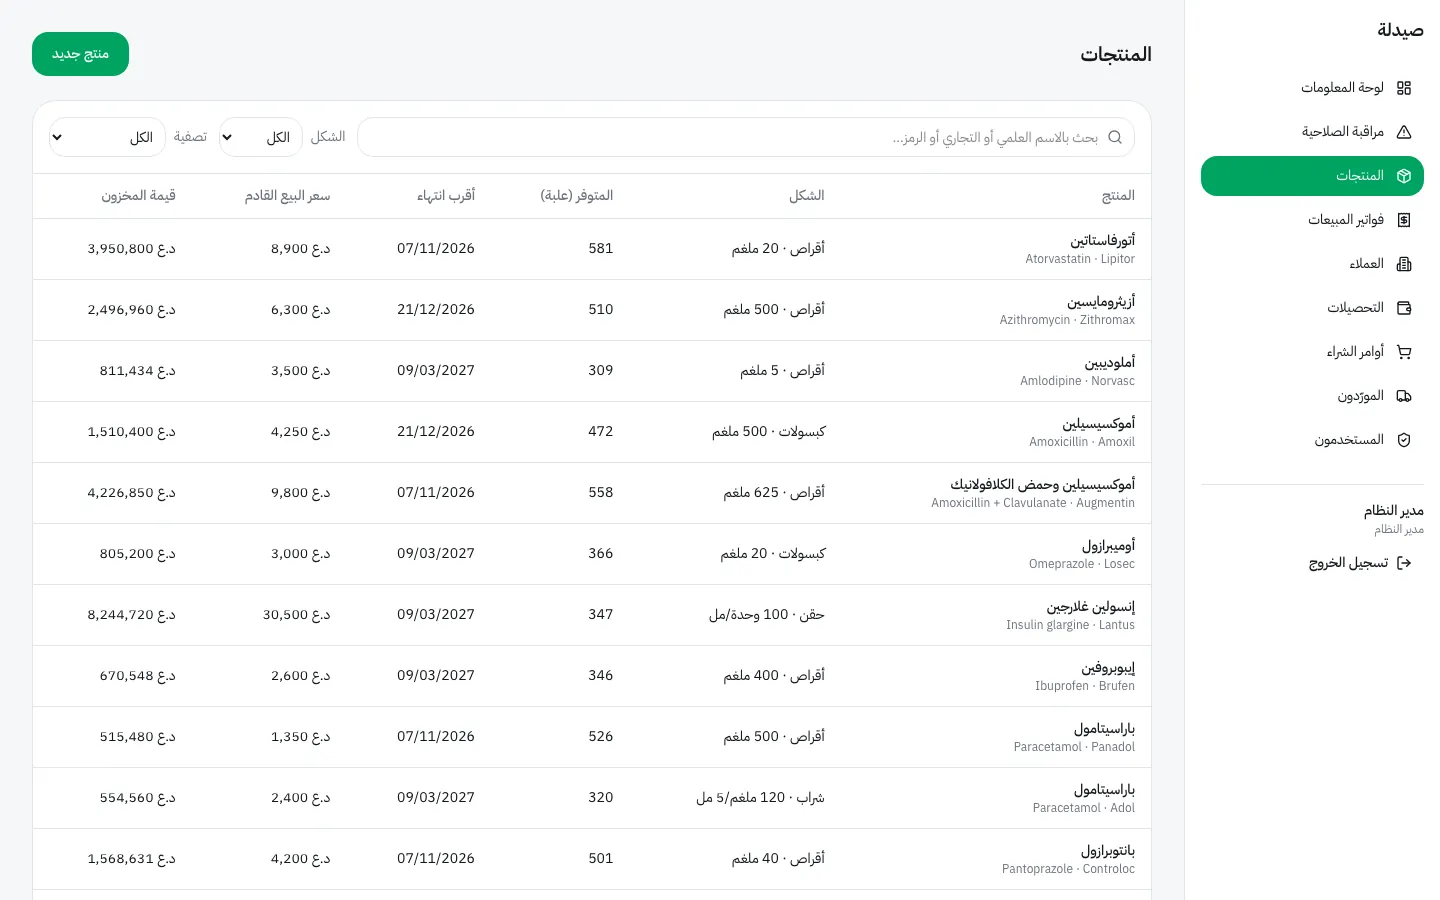The width and height of the screenshot is (1440, 900).
Task: Select أوميبرازول product name
Action: [x=1108, y=546]
